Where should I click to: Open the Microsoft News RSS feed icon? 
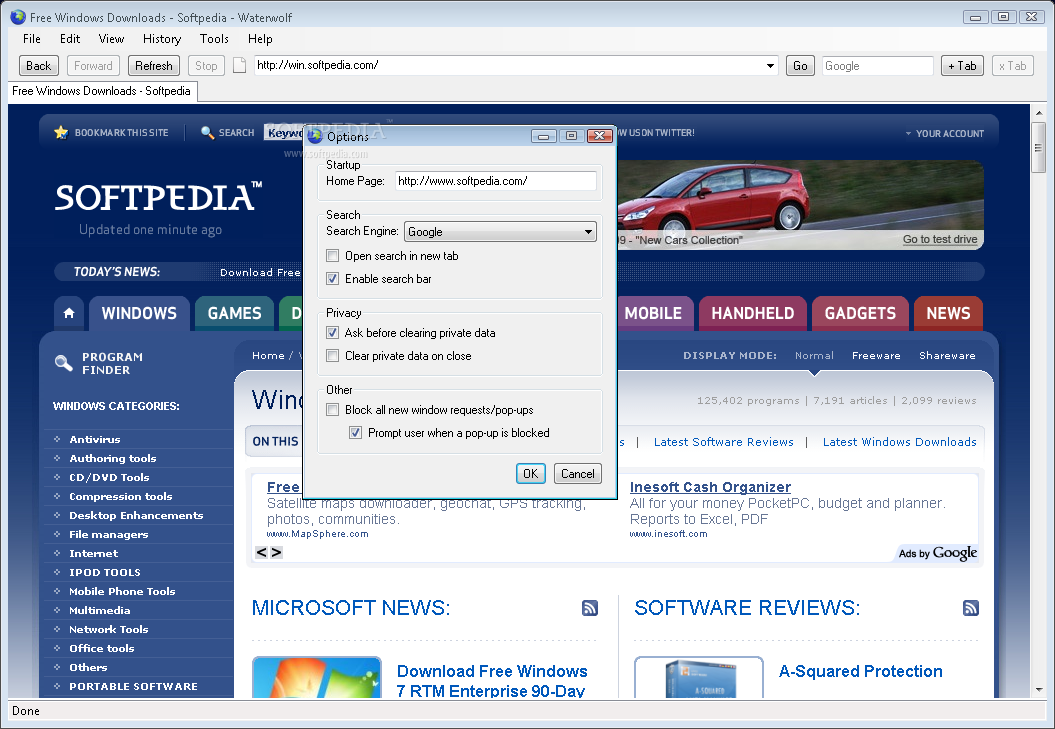coord(590,608)
